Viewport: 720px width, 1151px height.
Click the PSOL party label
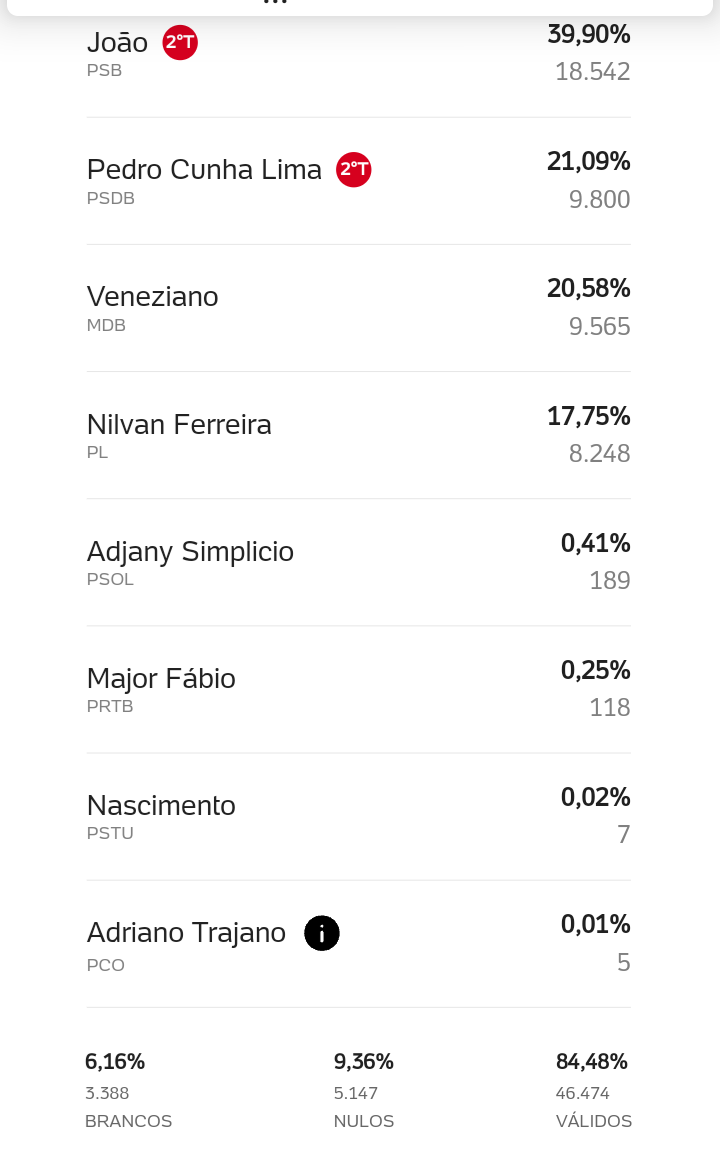click(x=110, y=579)
